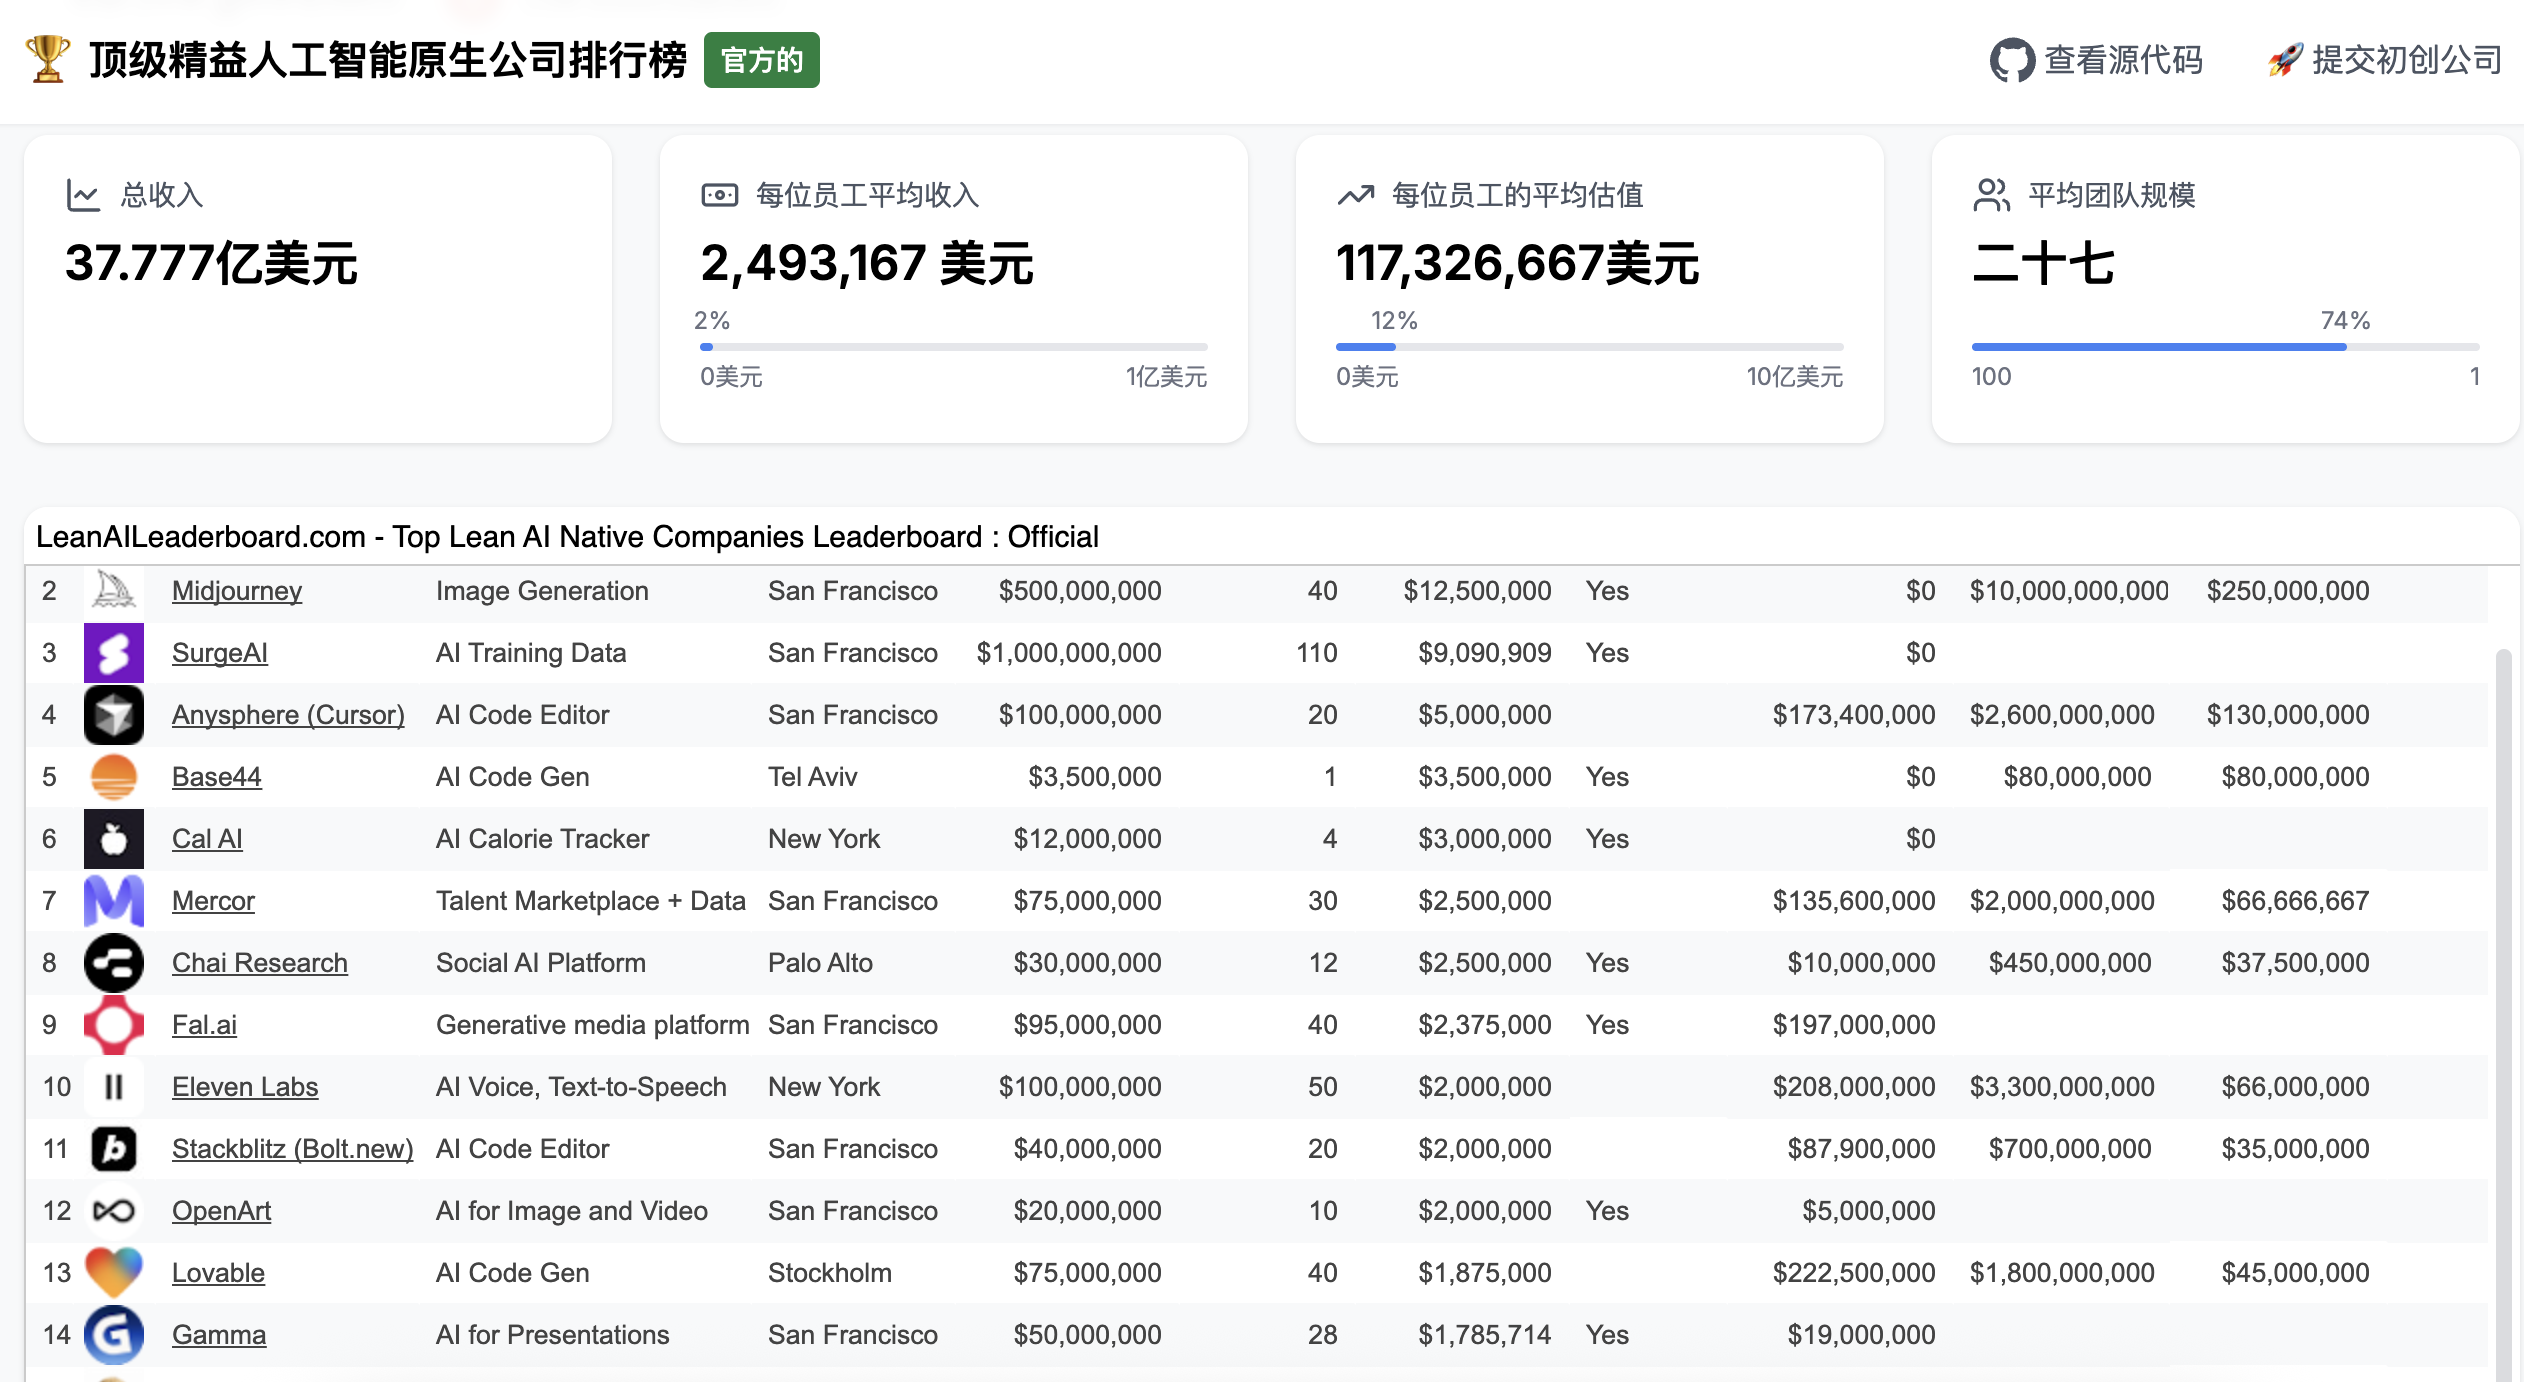Screen dimensions: 2524x1382
Task: Open the Base44 company link
Action: [x=216, y=776]
